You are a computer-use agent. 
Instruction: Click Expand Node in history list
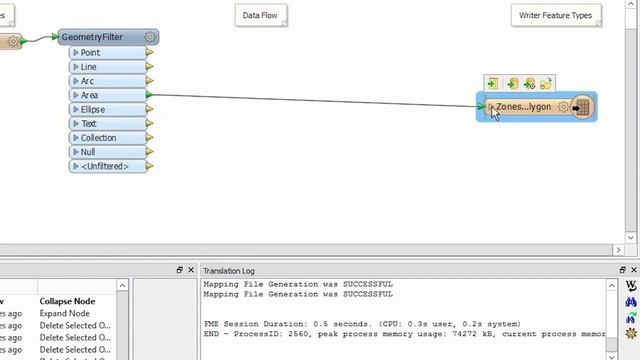64,313
